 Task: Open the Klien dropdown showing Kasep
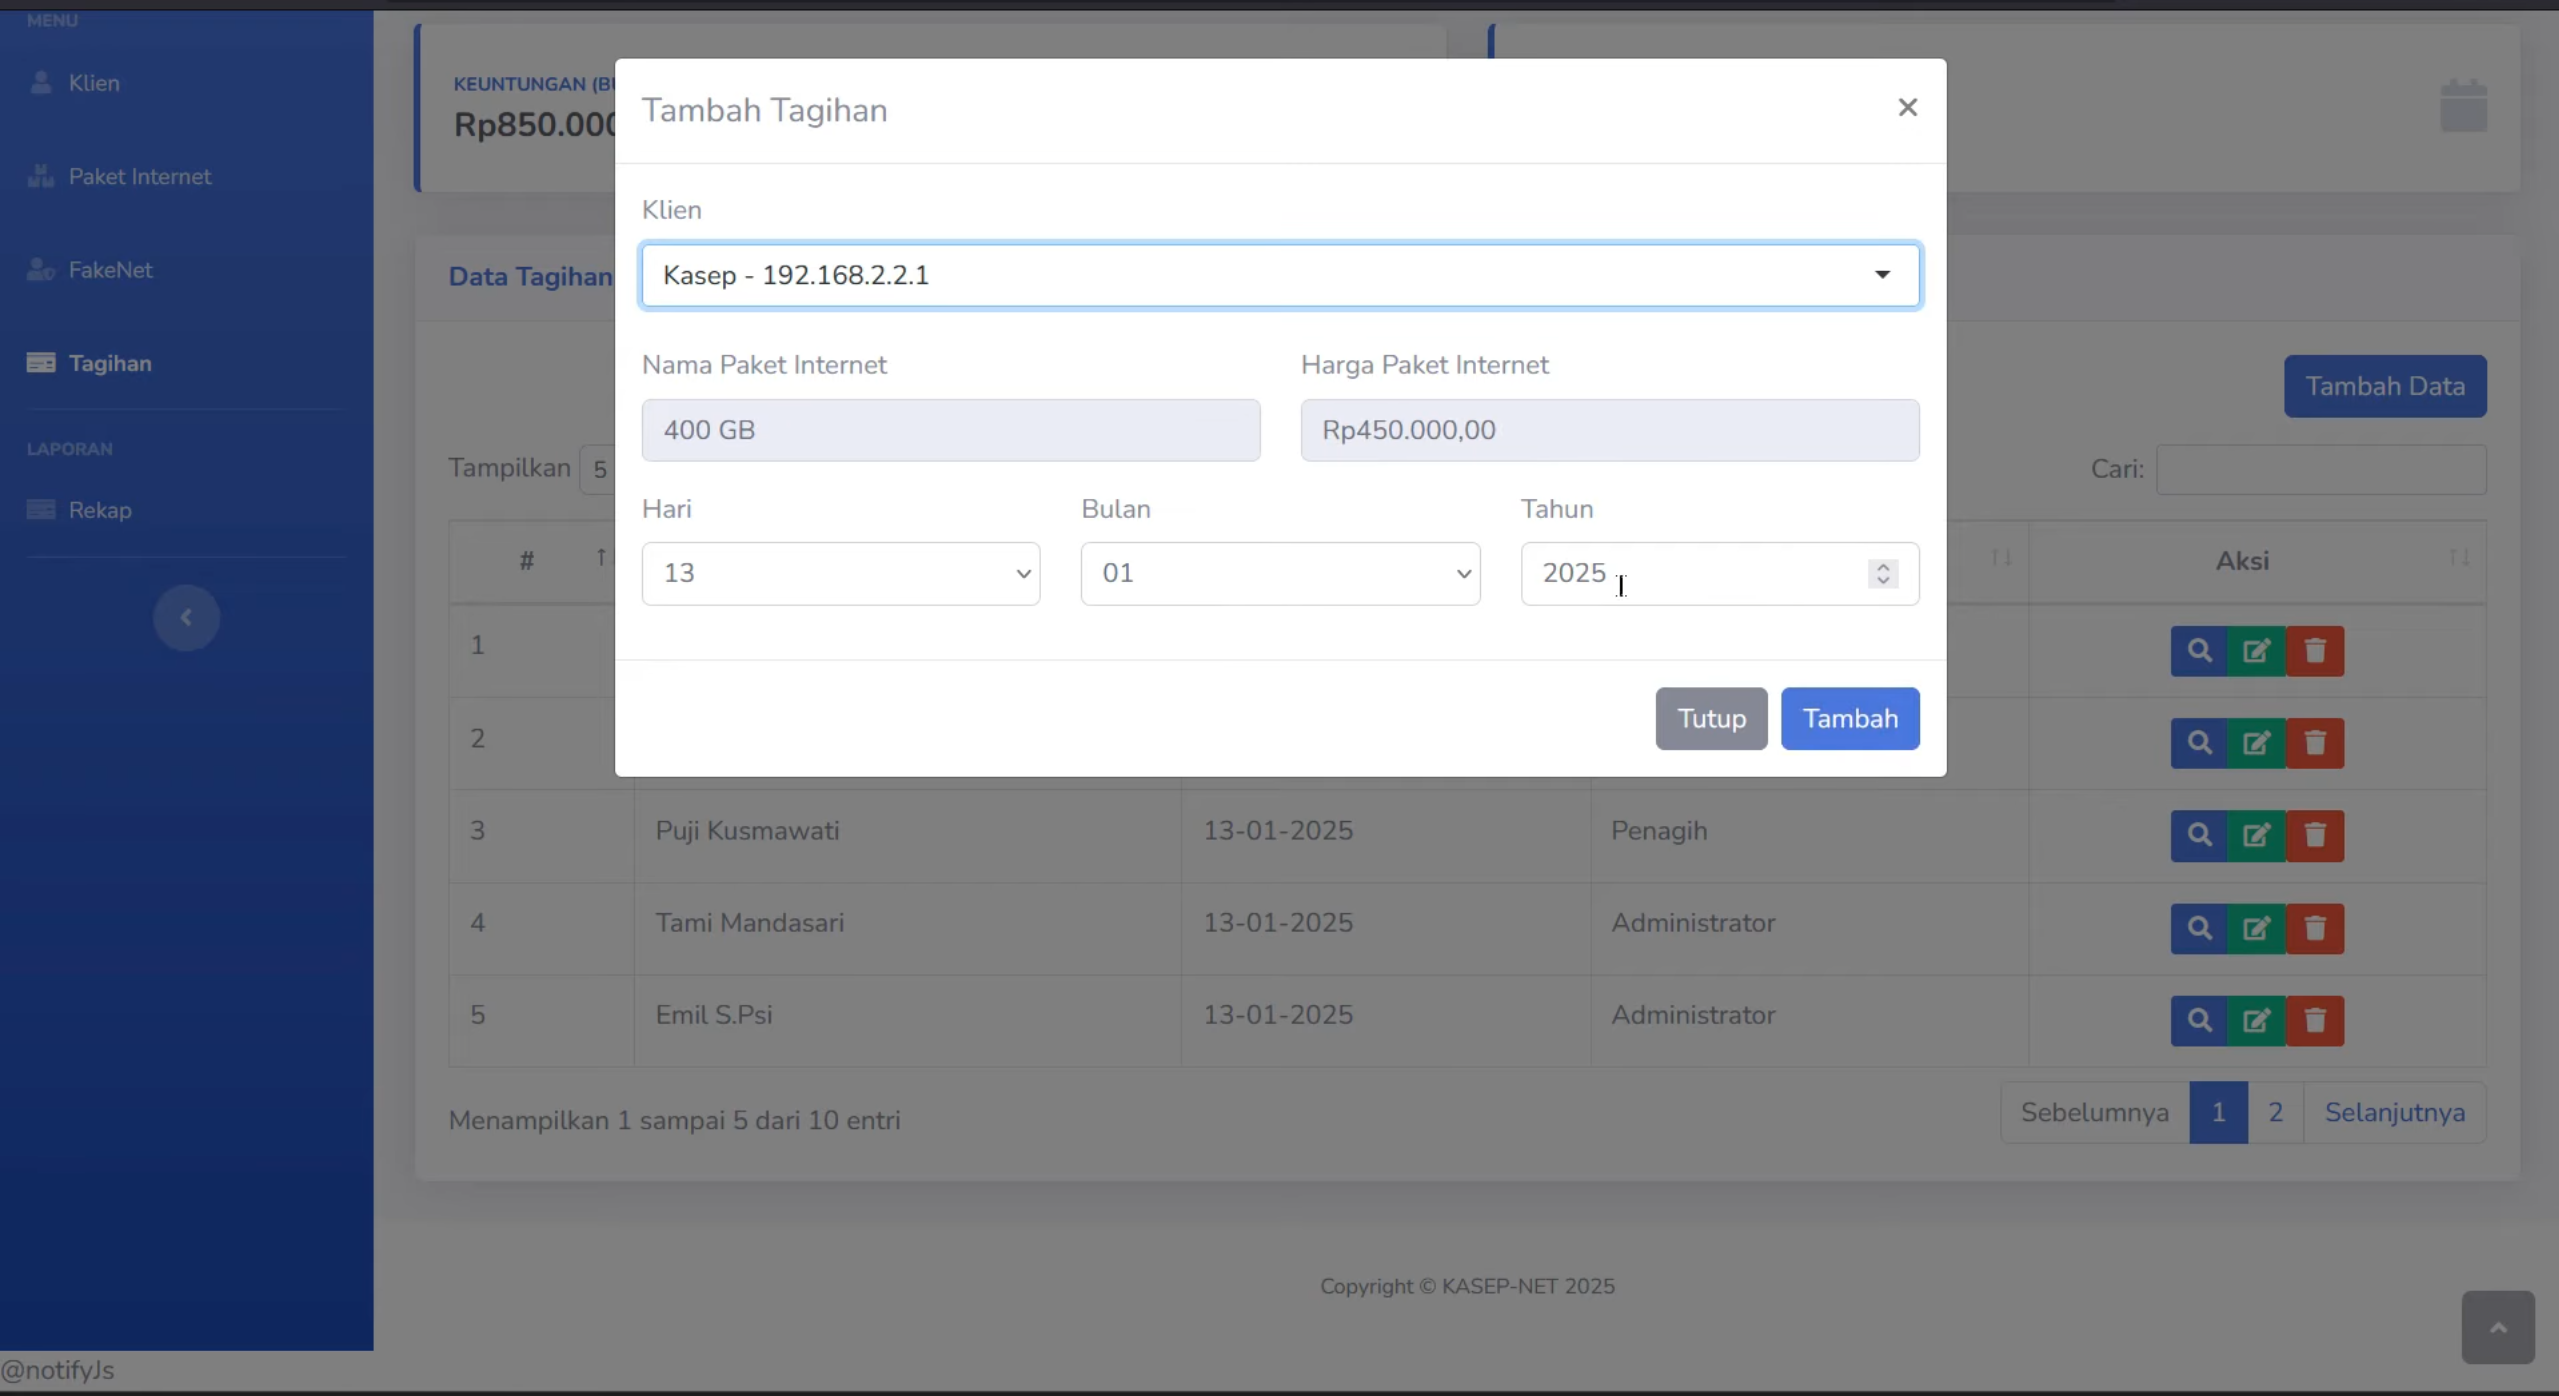point(1280,275)
